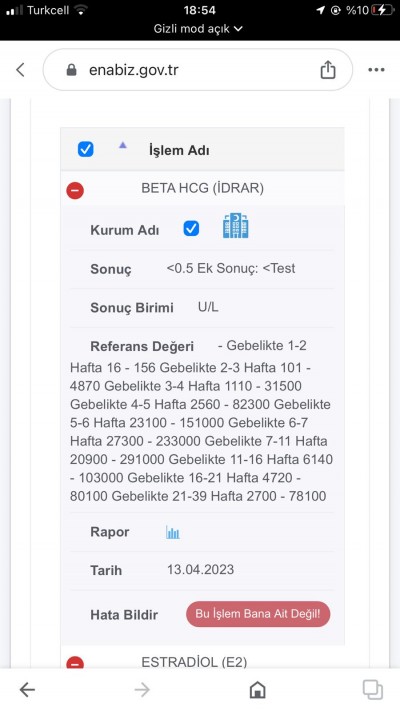Go to browser home page icon
The image size is (400, 711).
click(257, 690)
